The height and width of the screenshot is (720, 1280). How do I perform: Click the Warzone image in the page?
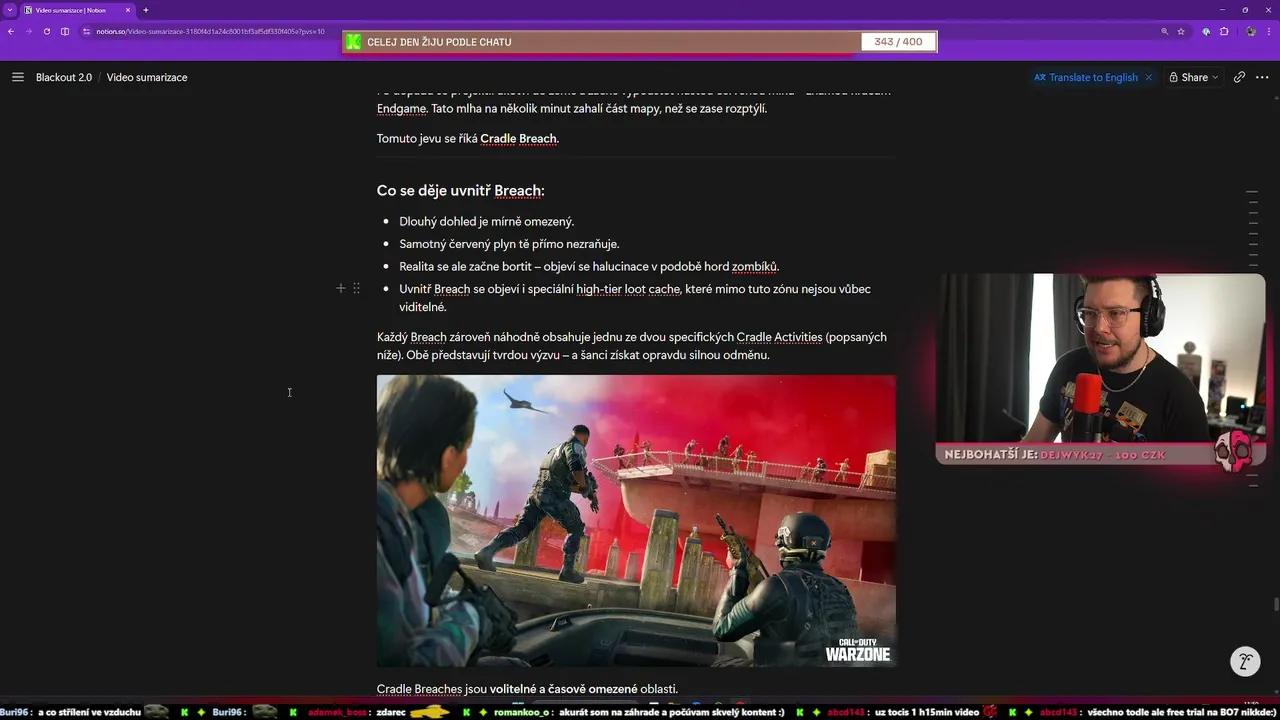(x=636, y=521)
